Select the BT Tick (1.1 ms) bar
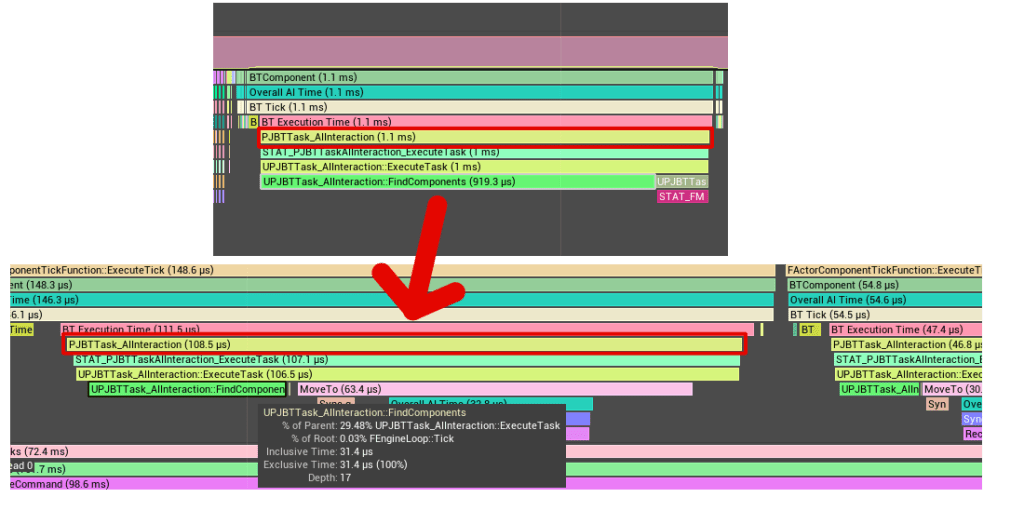The height and width of the screenshot is (524, 1024). coord(480,107)
